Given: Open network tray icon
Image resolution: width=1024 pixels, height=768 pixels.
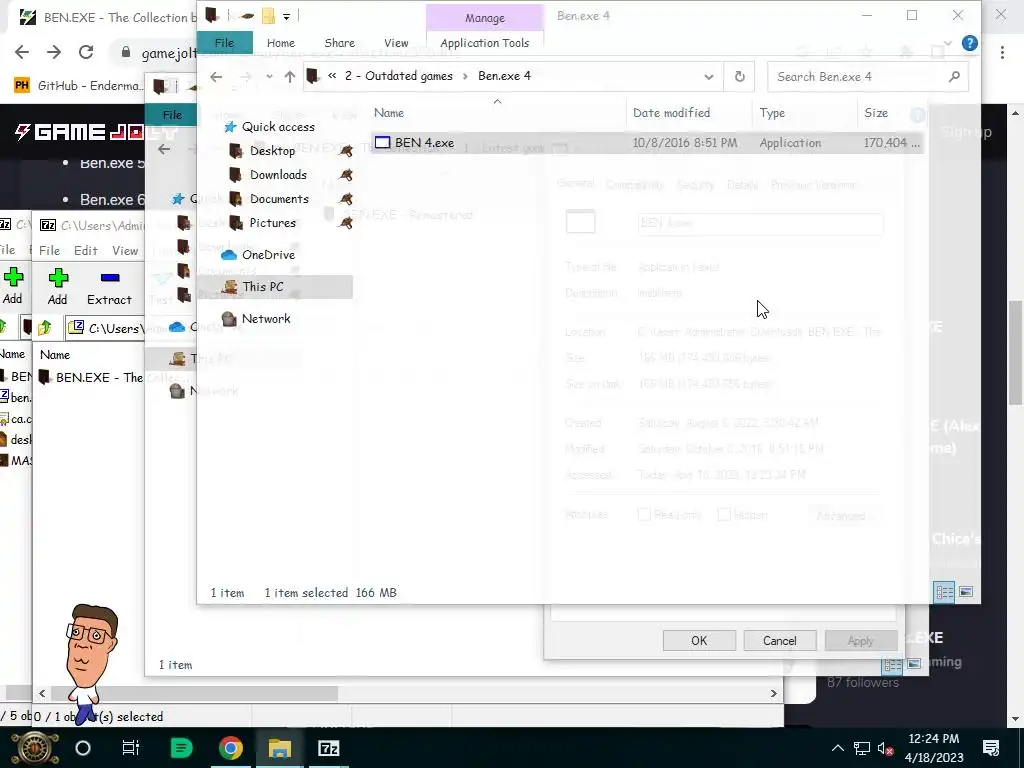Looking at the screenshot, I should (862, 748).
